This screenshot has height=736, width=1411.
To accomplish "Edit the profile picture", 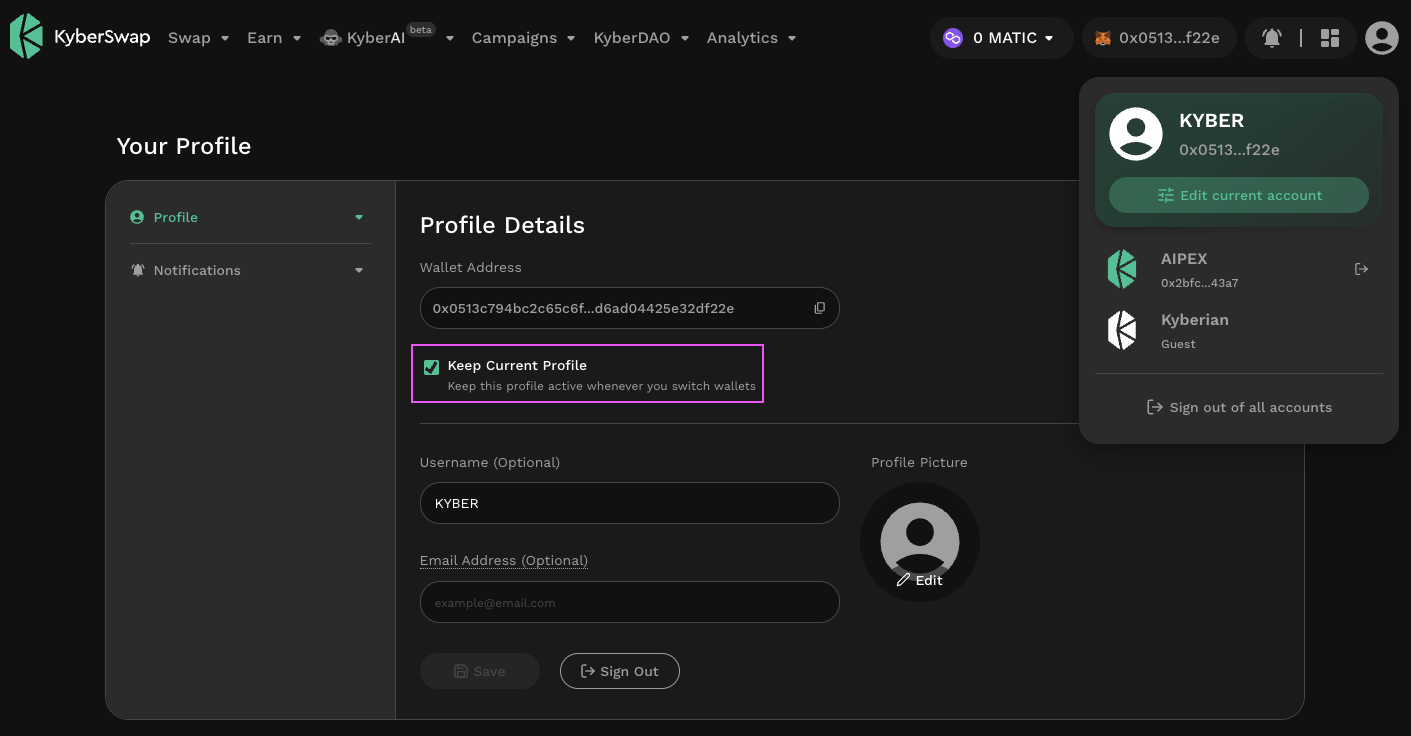I will point(919,580).
